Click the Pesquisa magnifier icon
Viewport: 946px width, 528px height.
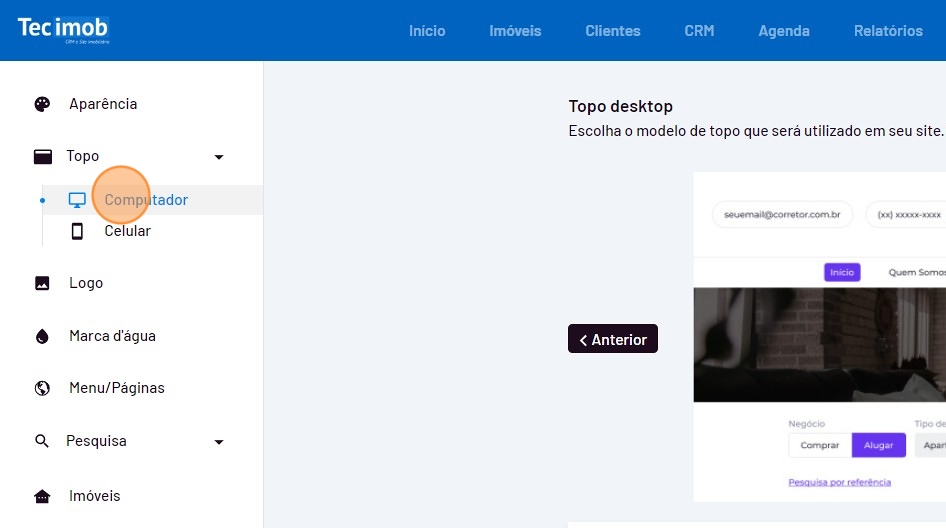coord(42,441)
